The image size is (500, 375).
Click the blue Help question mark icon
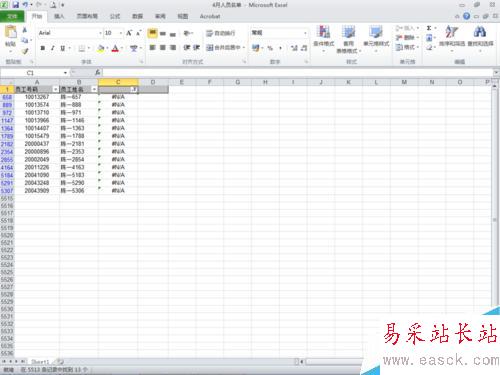pos(467,16)
